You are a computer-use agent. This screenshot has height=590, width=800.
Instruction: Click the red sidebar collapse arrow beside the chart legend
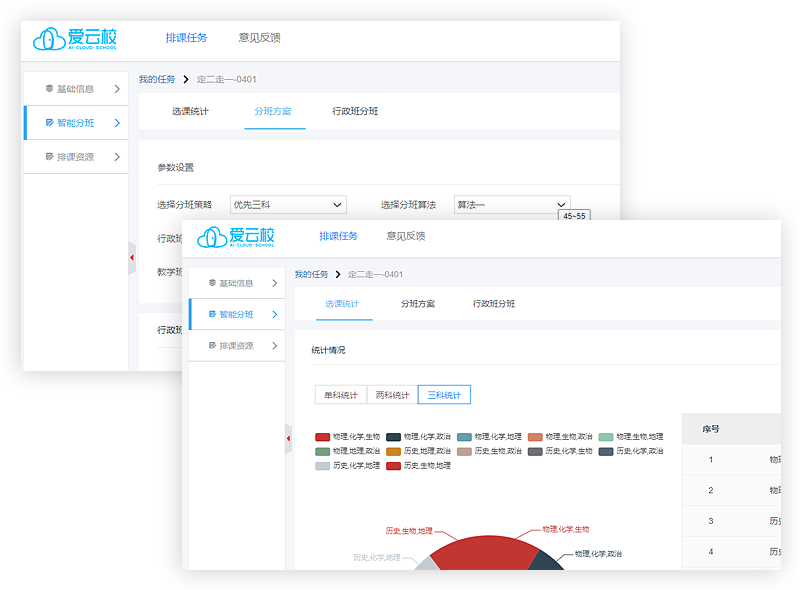point(289,437)
